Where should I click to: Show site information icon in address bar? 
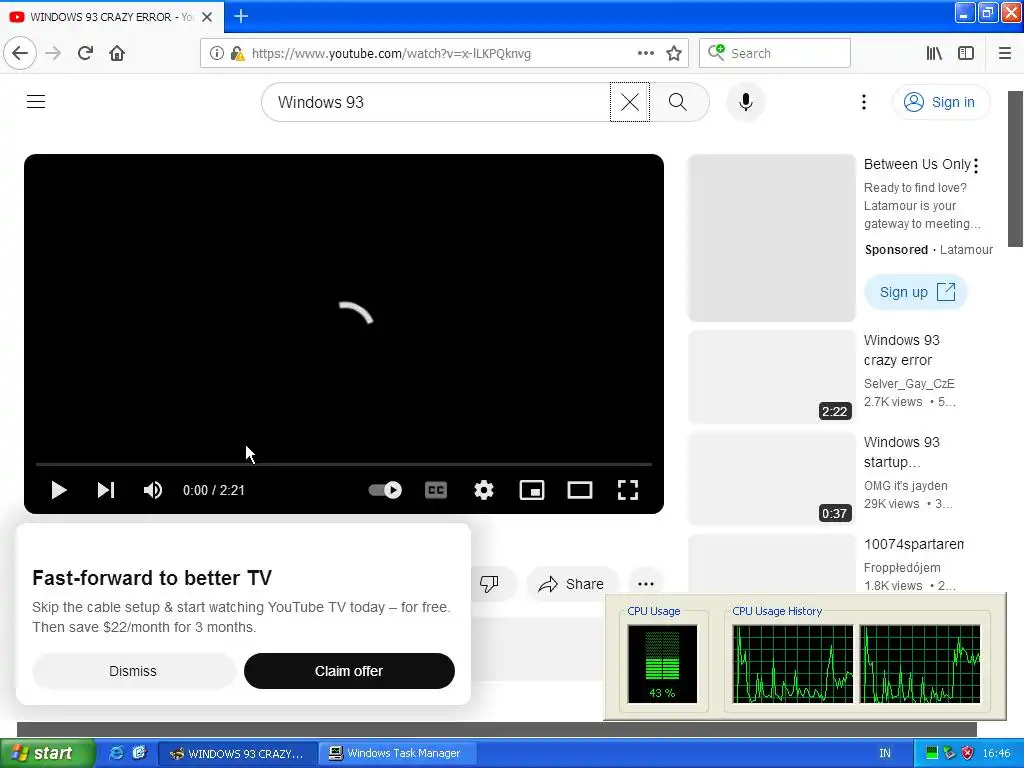[x=217, y=53]
